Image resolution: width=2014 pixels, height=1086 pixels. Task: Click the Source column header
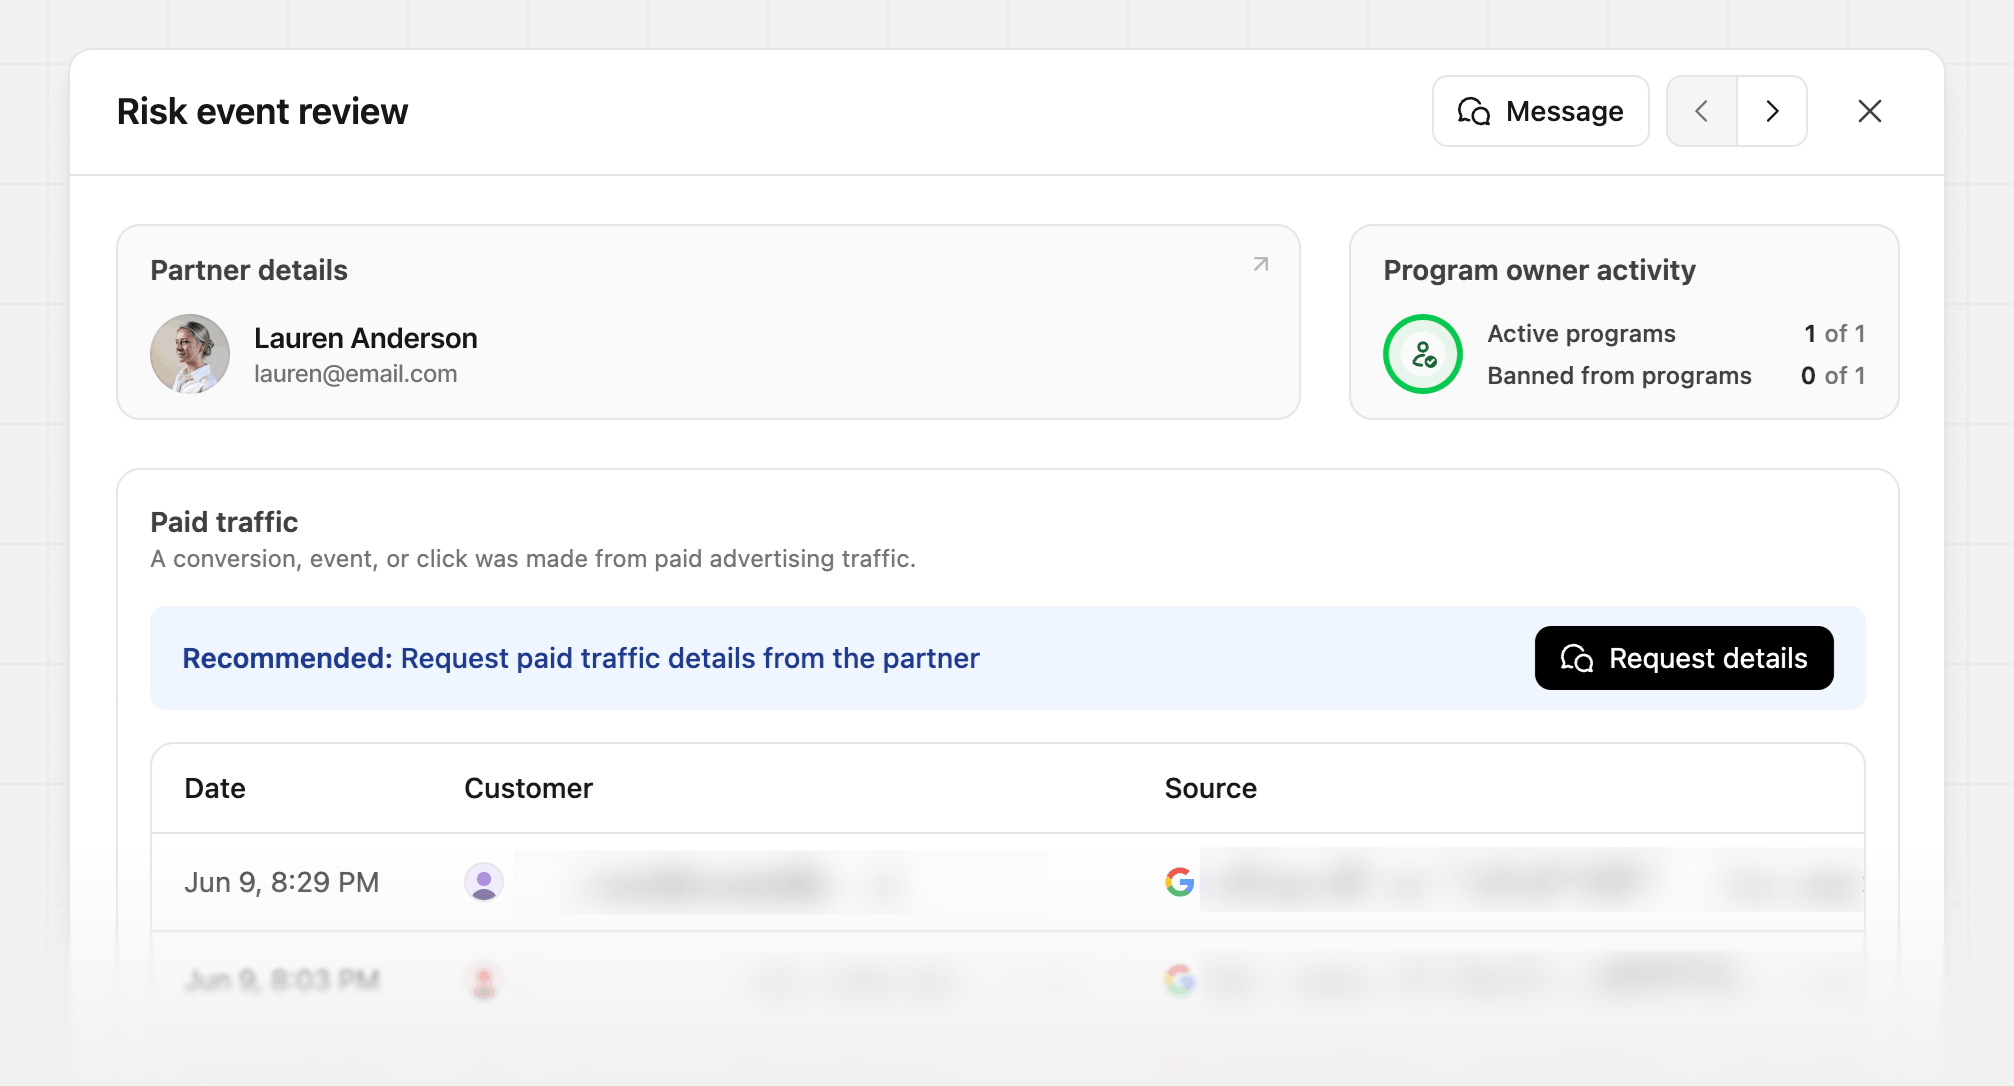tap(1211, 788)
